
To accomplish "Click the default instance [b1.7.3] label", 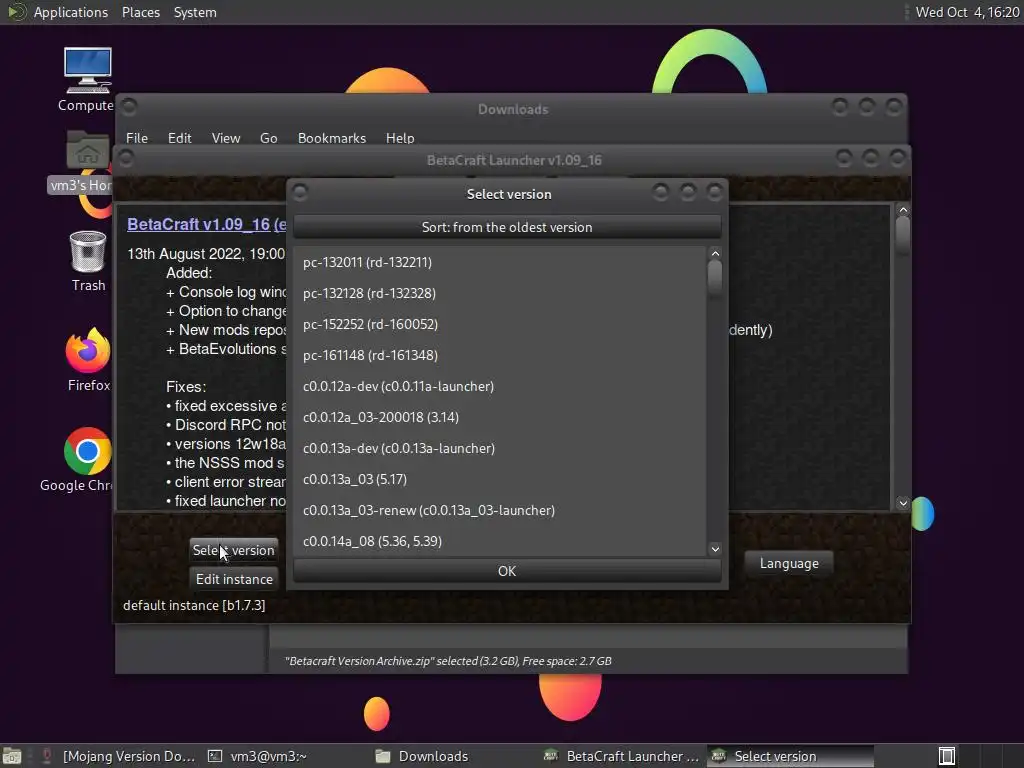I will click(x=194, y=605).
